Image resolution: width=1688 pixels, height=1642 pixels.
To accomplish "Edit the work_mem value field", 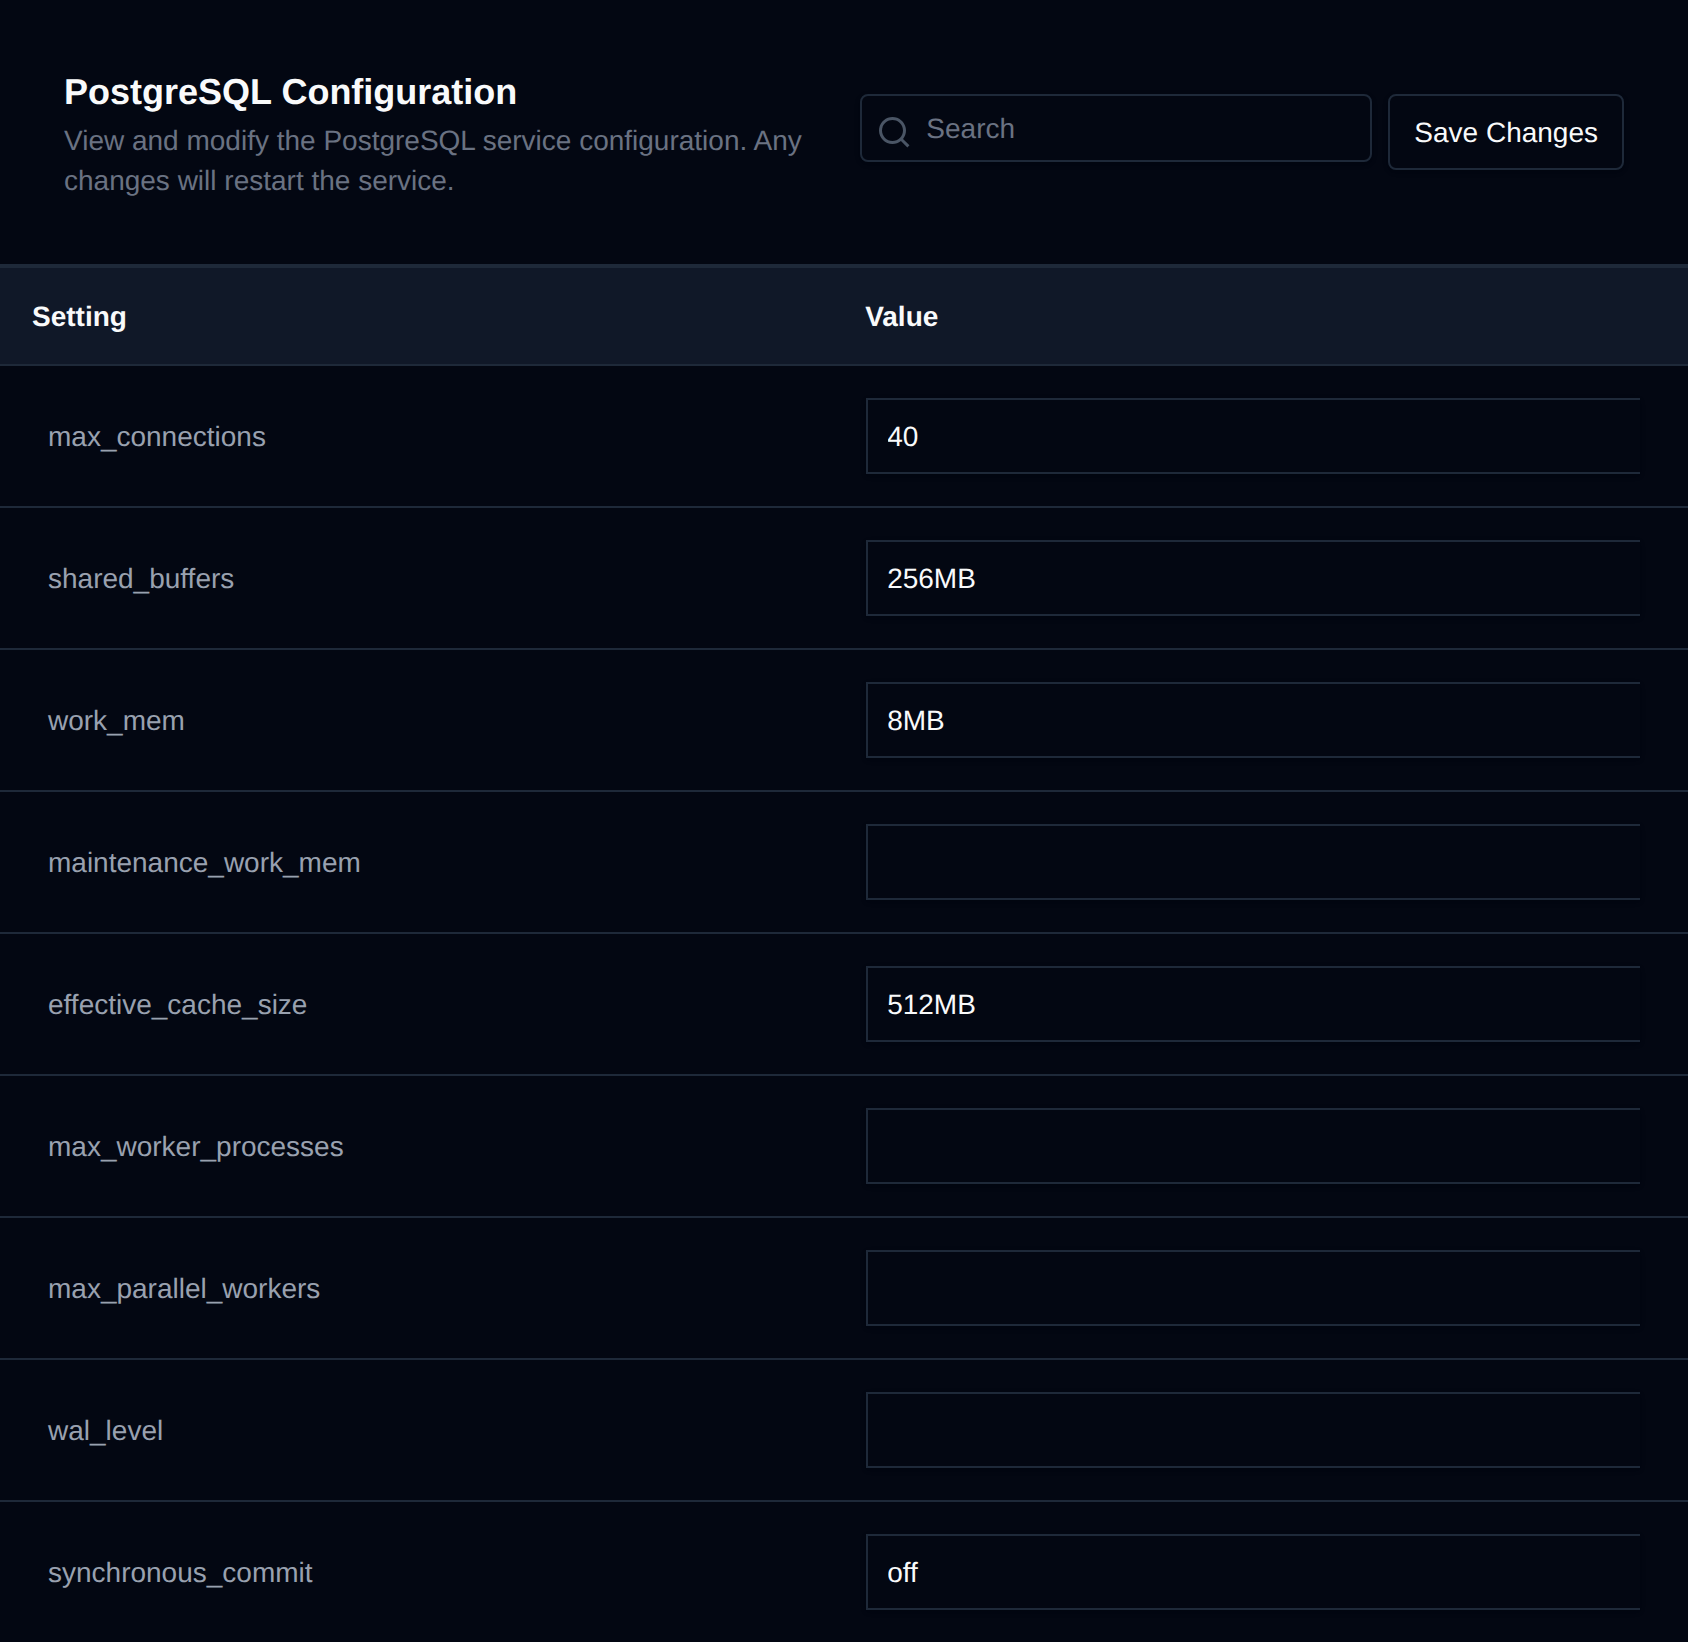I will tap(1253, 720).
